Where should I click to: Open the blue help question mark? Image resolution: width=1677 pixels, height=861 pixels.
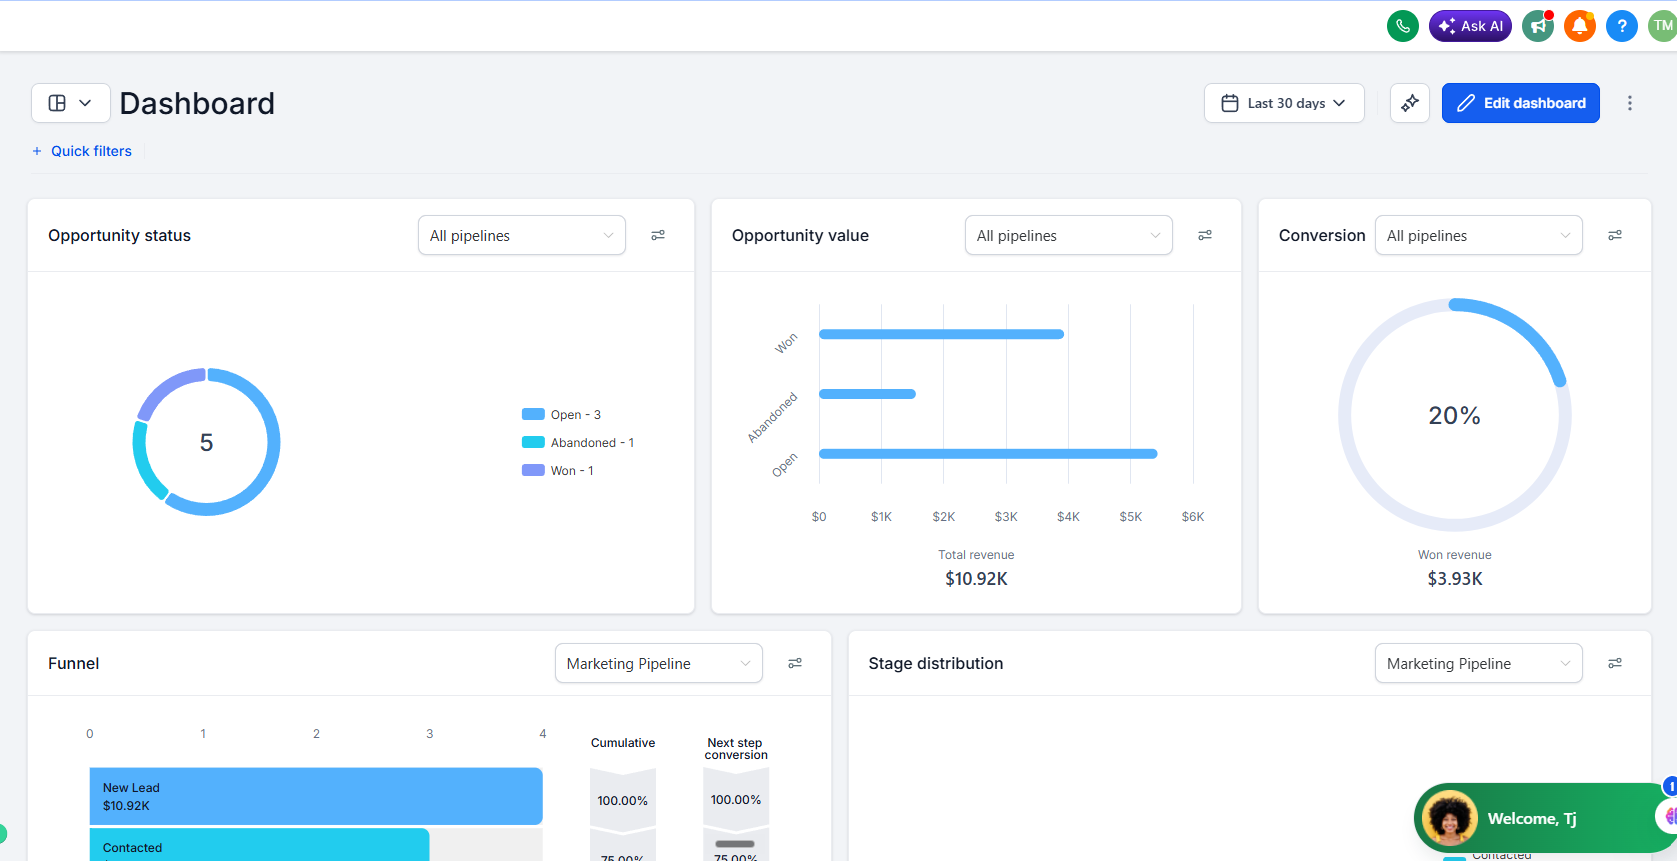[x=1622, y=26]
